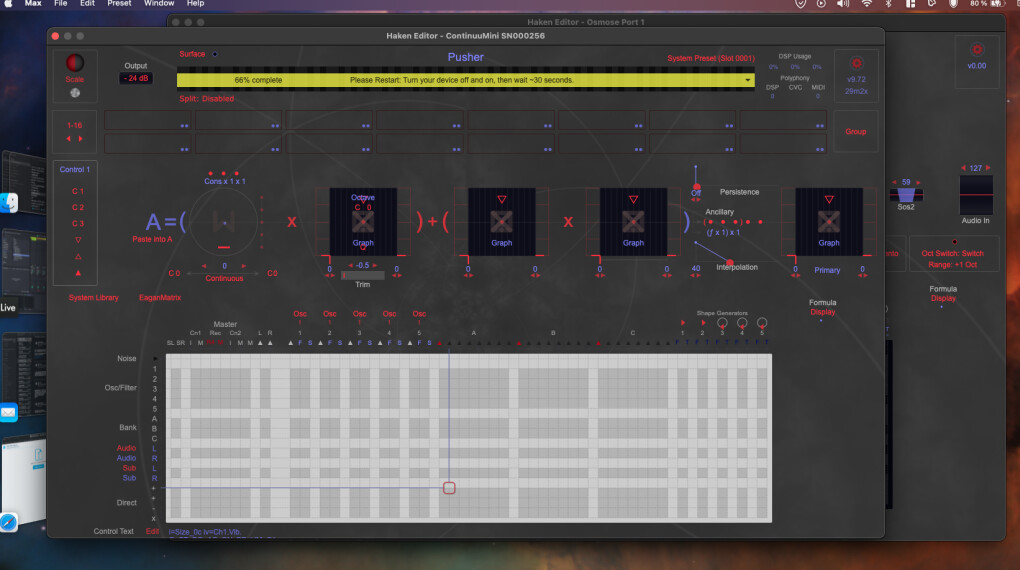Open the down triangle in third Graph box
The image size is (1020, 570).
pyautogui.click(x=633, y=199)
